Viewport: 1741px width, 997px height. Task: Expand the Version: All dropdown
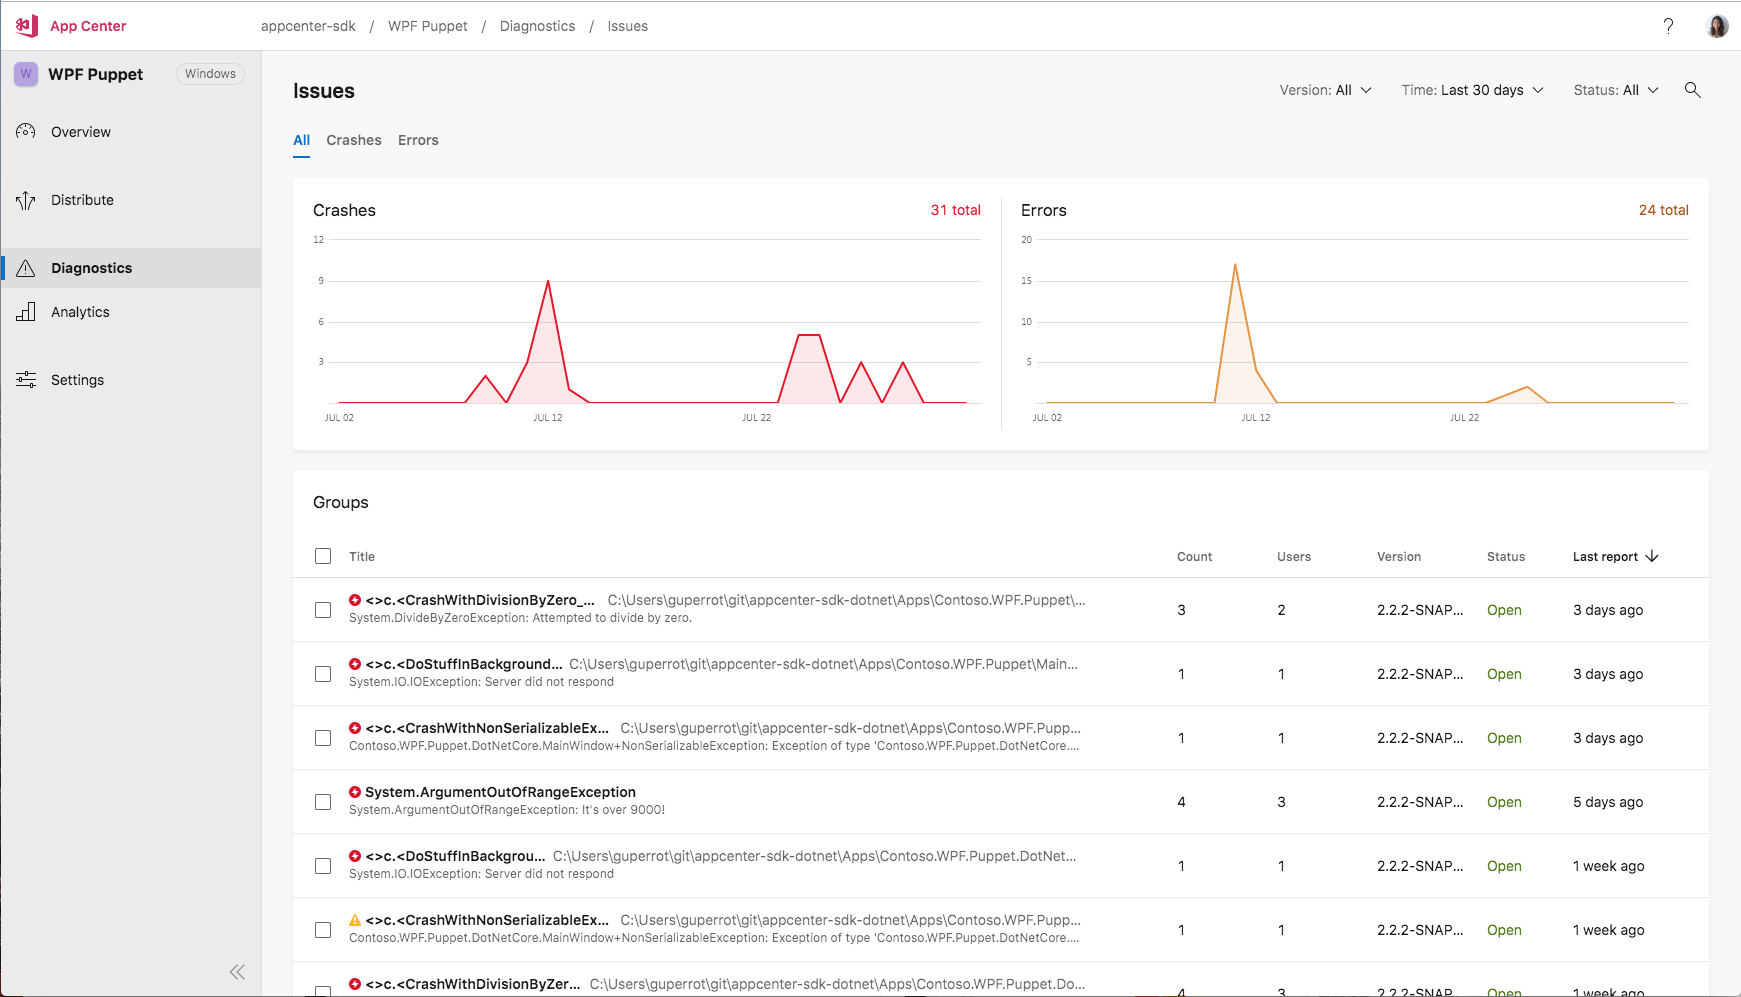1325,90
